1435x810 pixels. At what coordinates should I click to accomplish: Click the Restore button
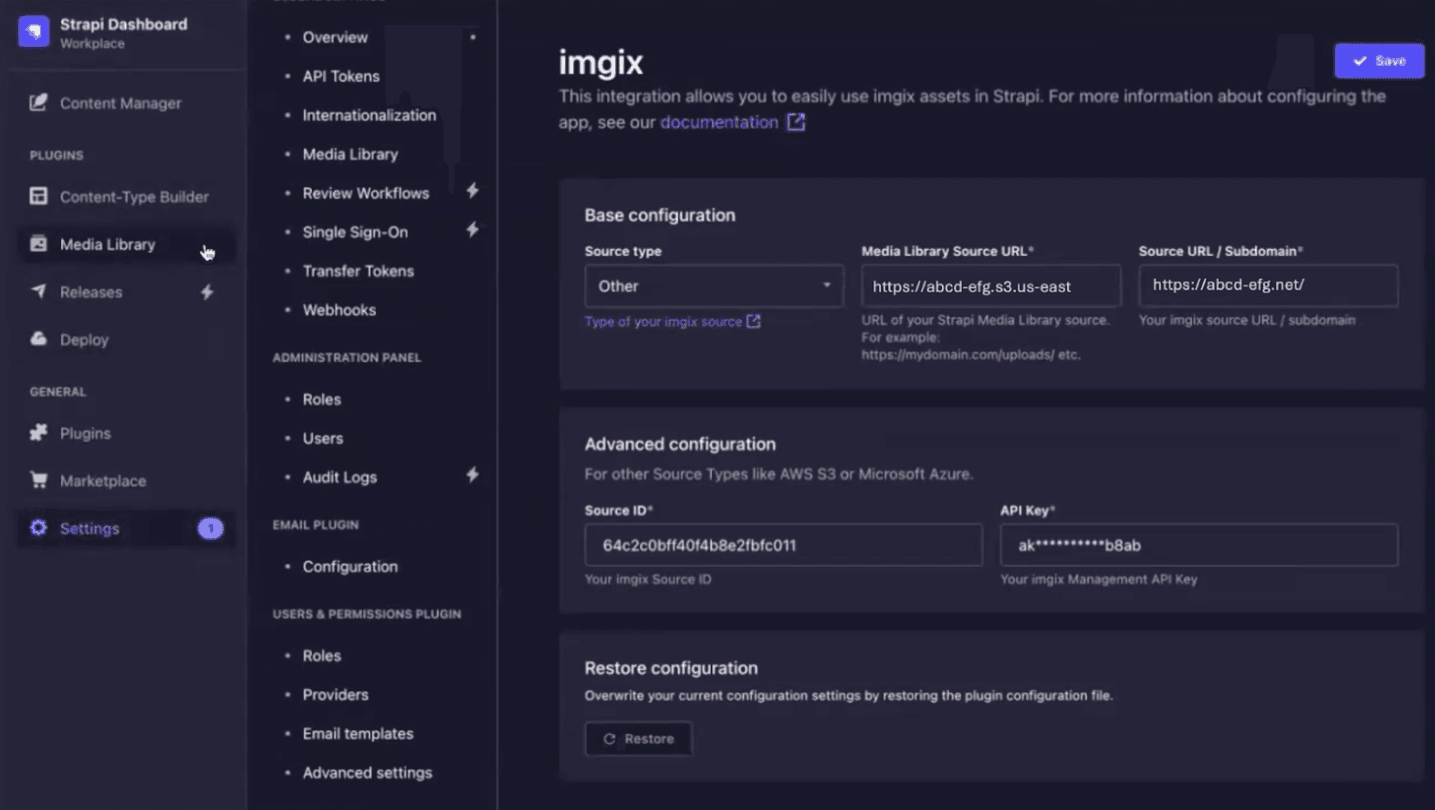(638, 739)
